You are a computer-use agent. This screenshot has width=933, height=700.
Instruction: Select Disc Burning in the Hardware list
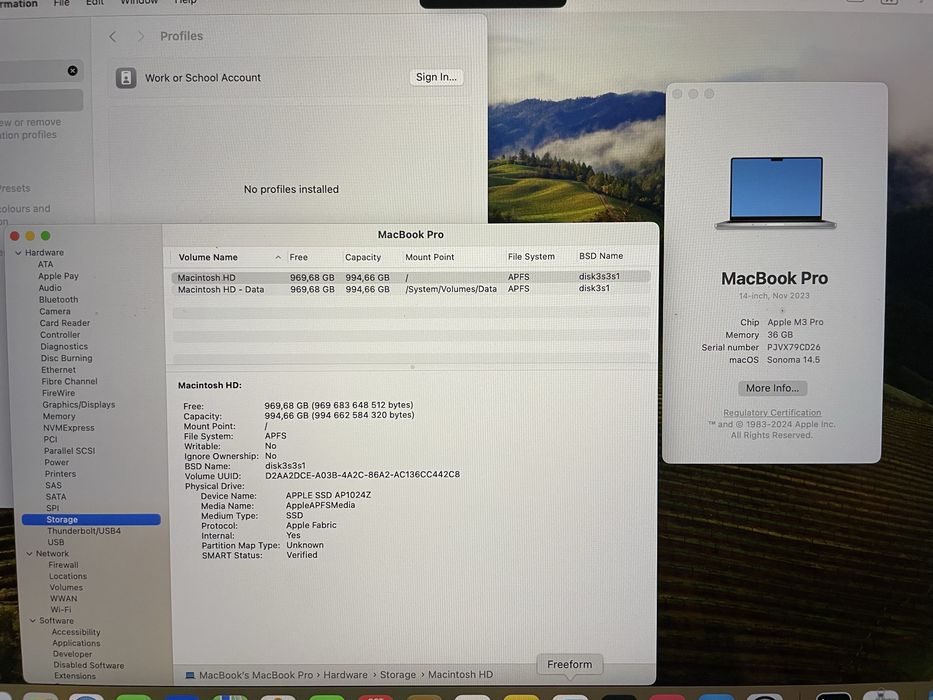pyautogui.click(x=67, y=358)
